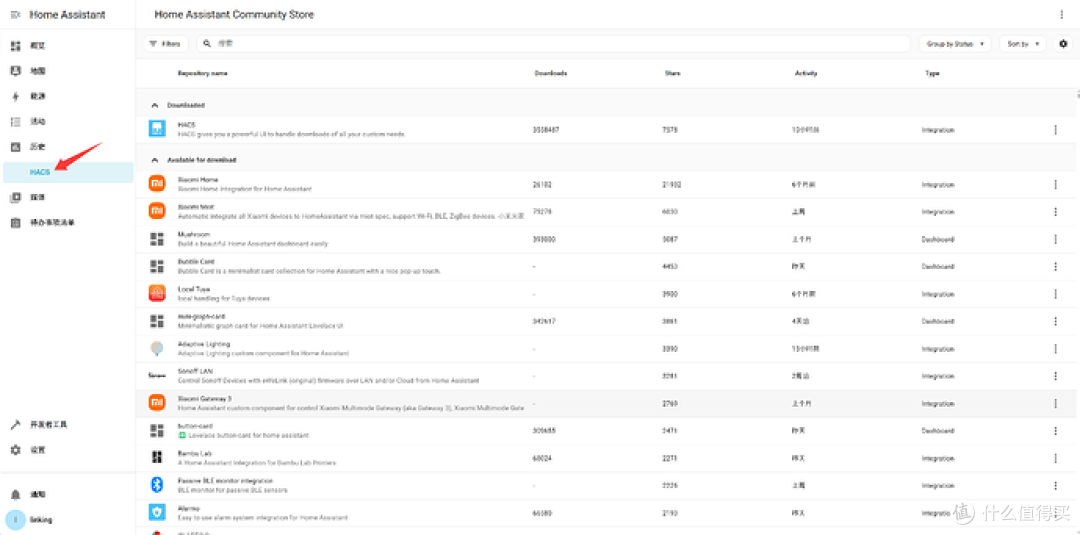This screenshot has width=1080, height=535.
Task: Click the Bambu Lab logo icon
Action: [157, 457]
